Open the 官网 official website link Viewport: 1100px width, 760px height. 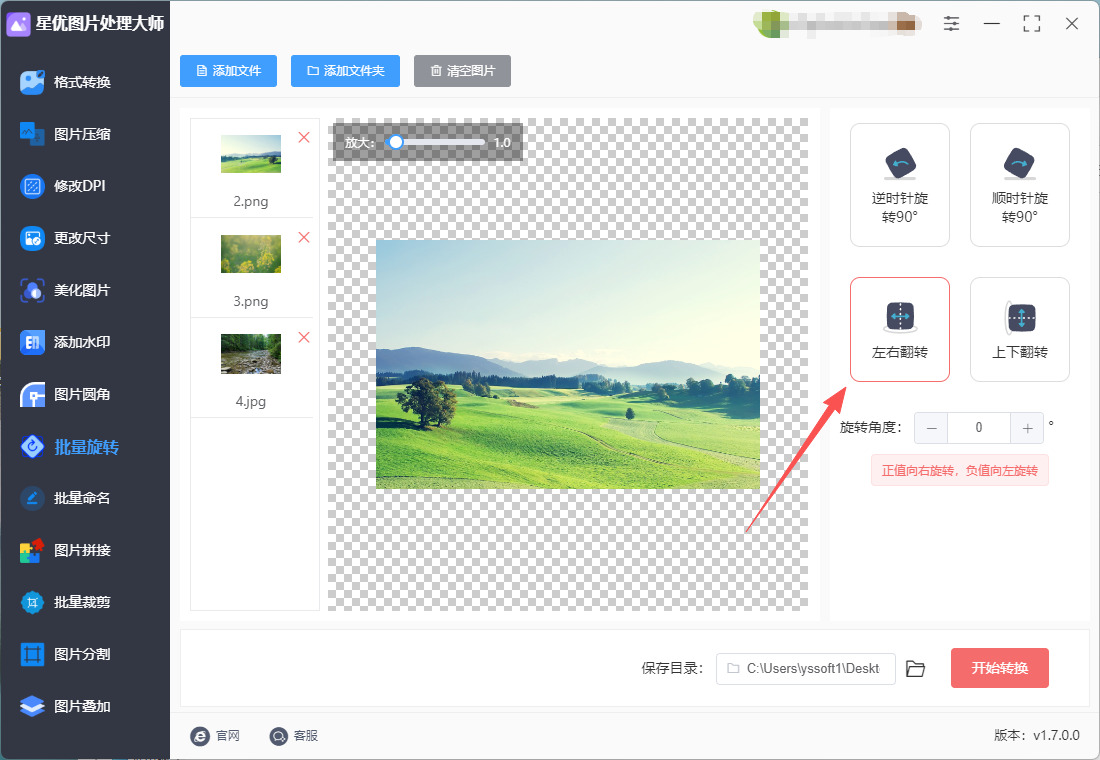215,735
